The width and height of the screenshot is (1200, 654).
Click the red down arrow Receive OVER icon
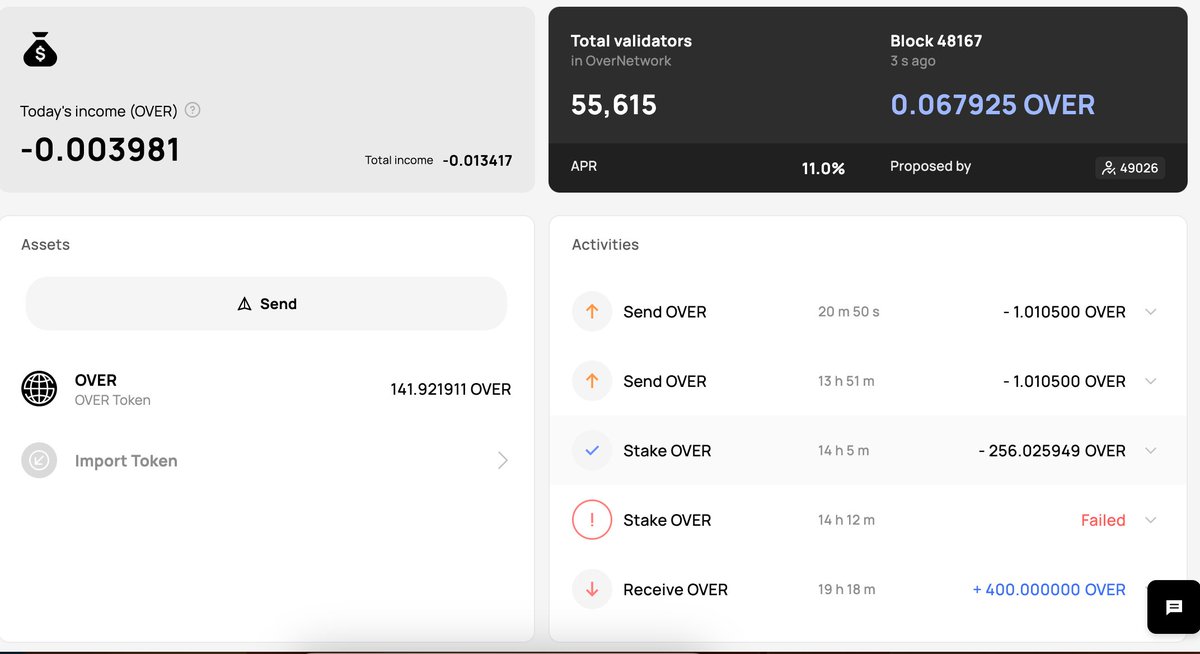pyautogui.click(x=592, y=590)
